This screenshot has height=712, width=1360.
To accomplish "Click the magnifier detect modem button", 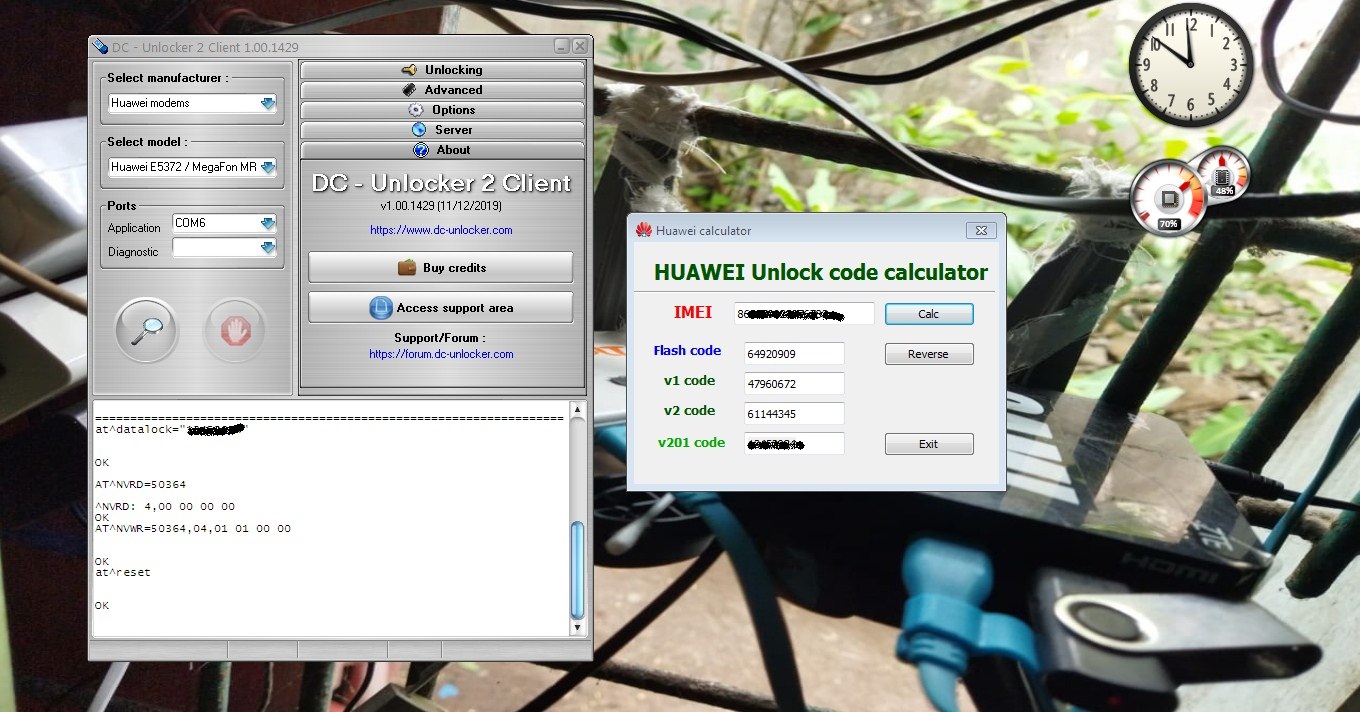I will [146, 329].
